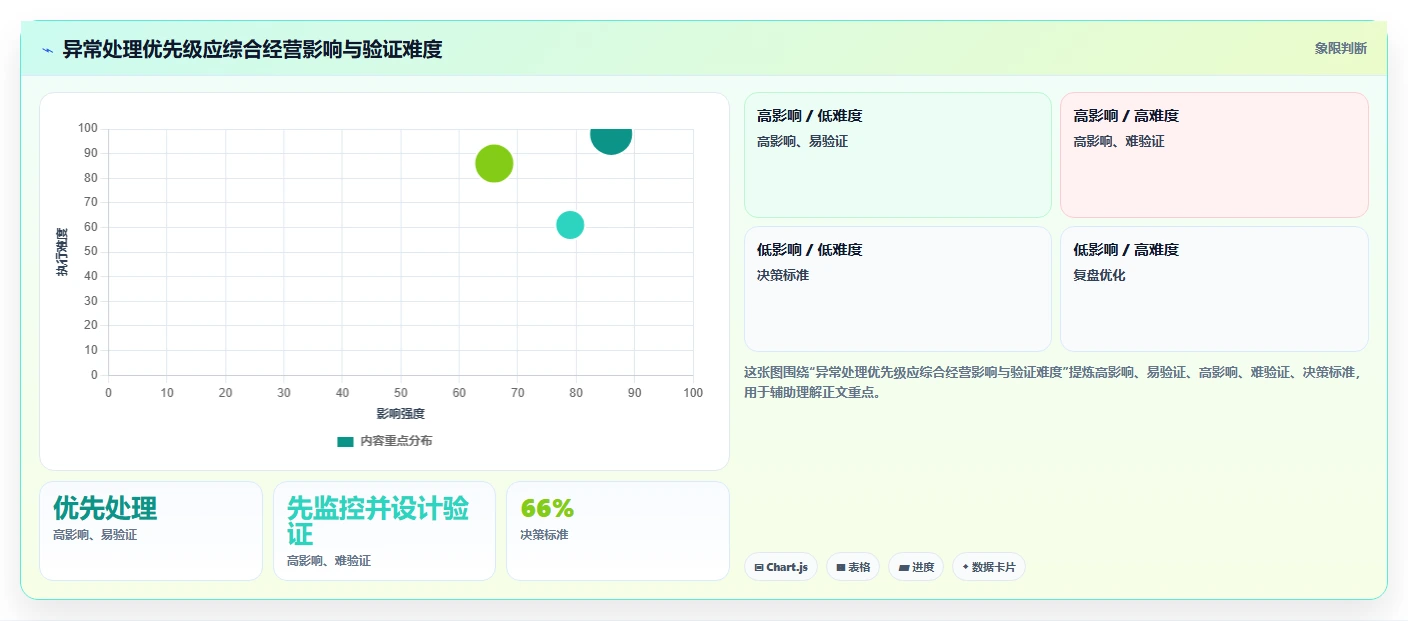Click the sparkle icon in 数据卡片 chip
The height and width of the screenshot is (621, 1408).
965,567
